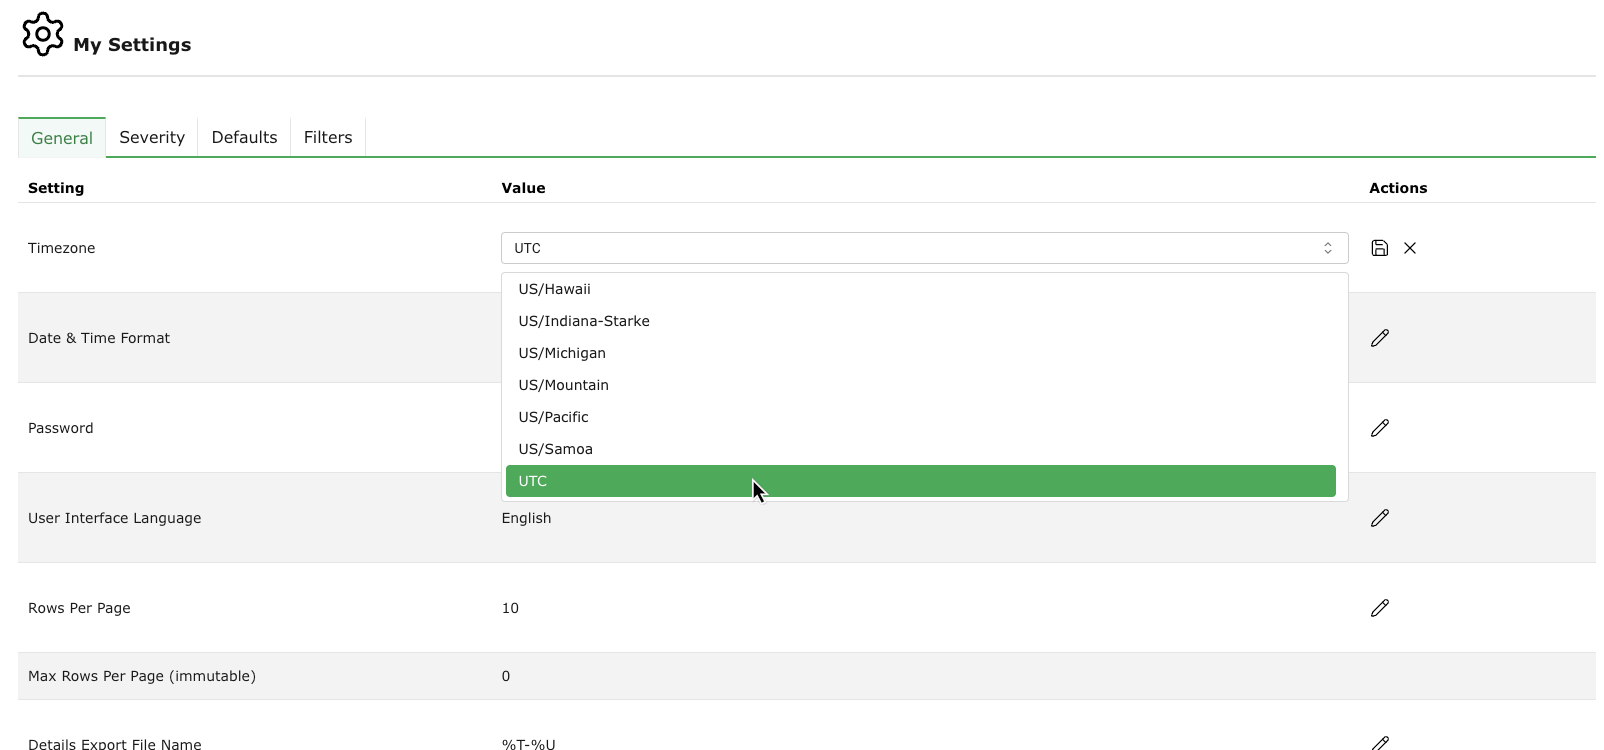
Task: Choose US/Samoa from the list
Action: click(x=555, y=449)
